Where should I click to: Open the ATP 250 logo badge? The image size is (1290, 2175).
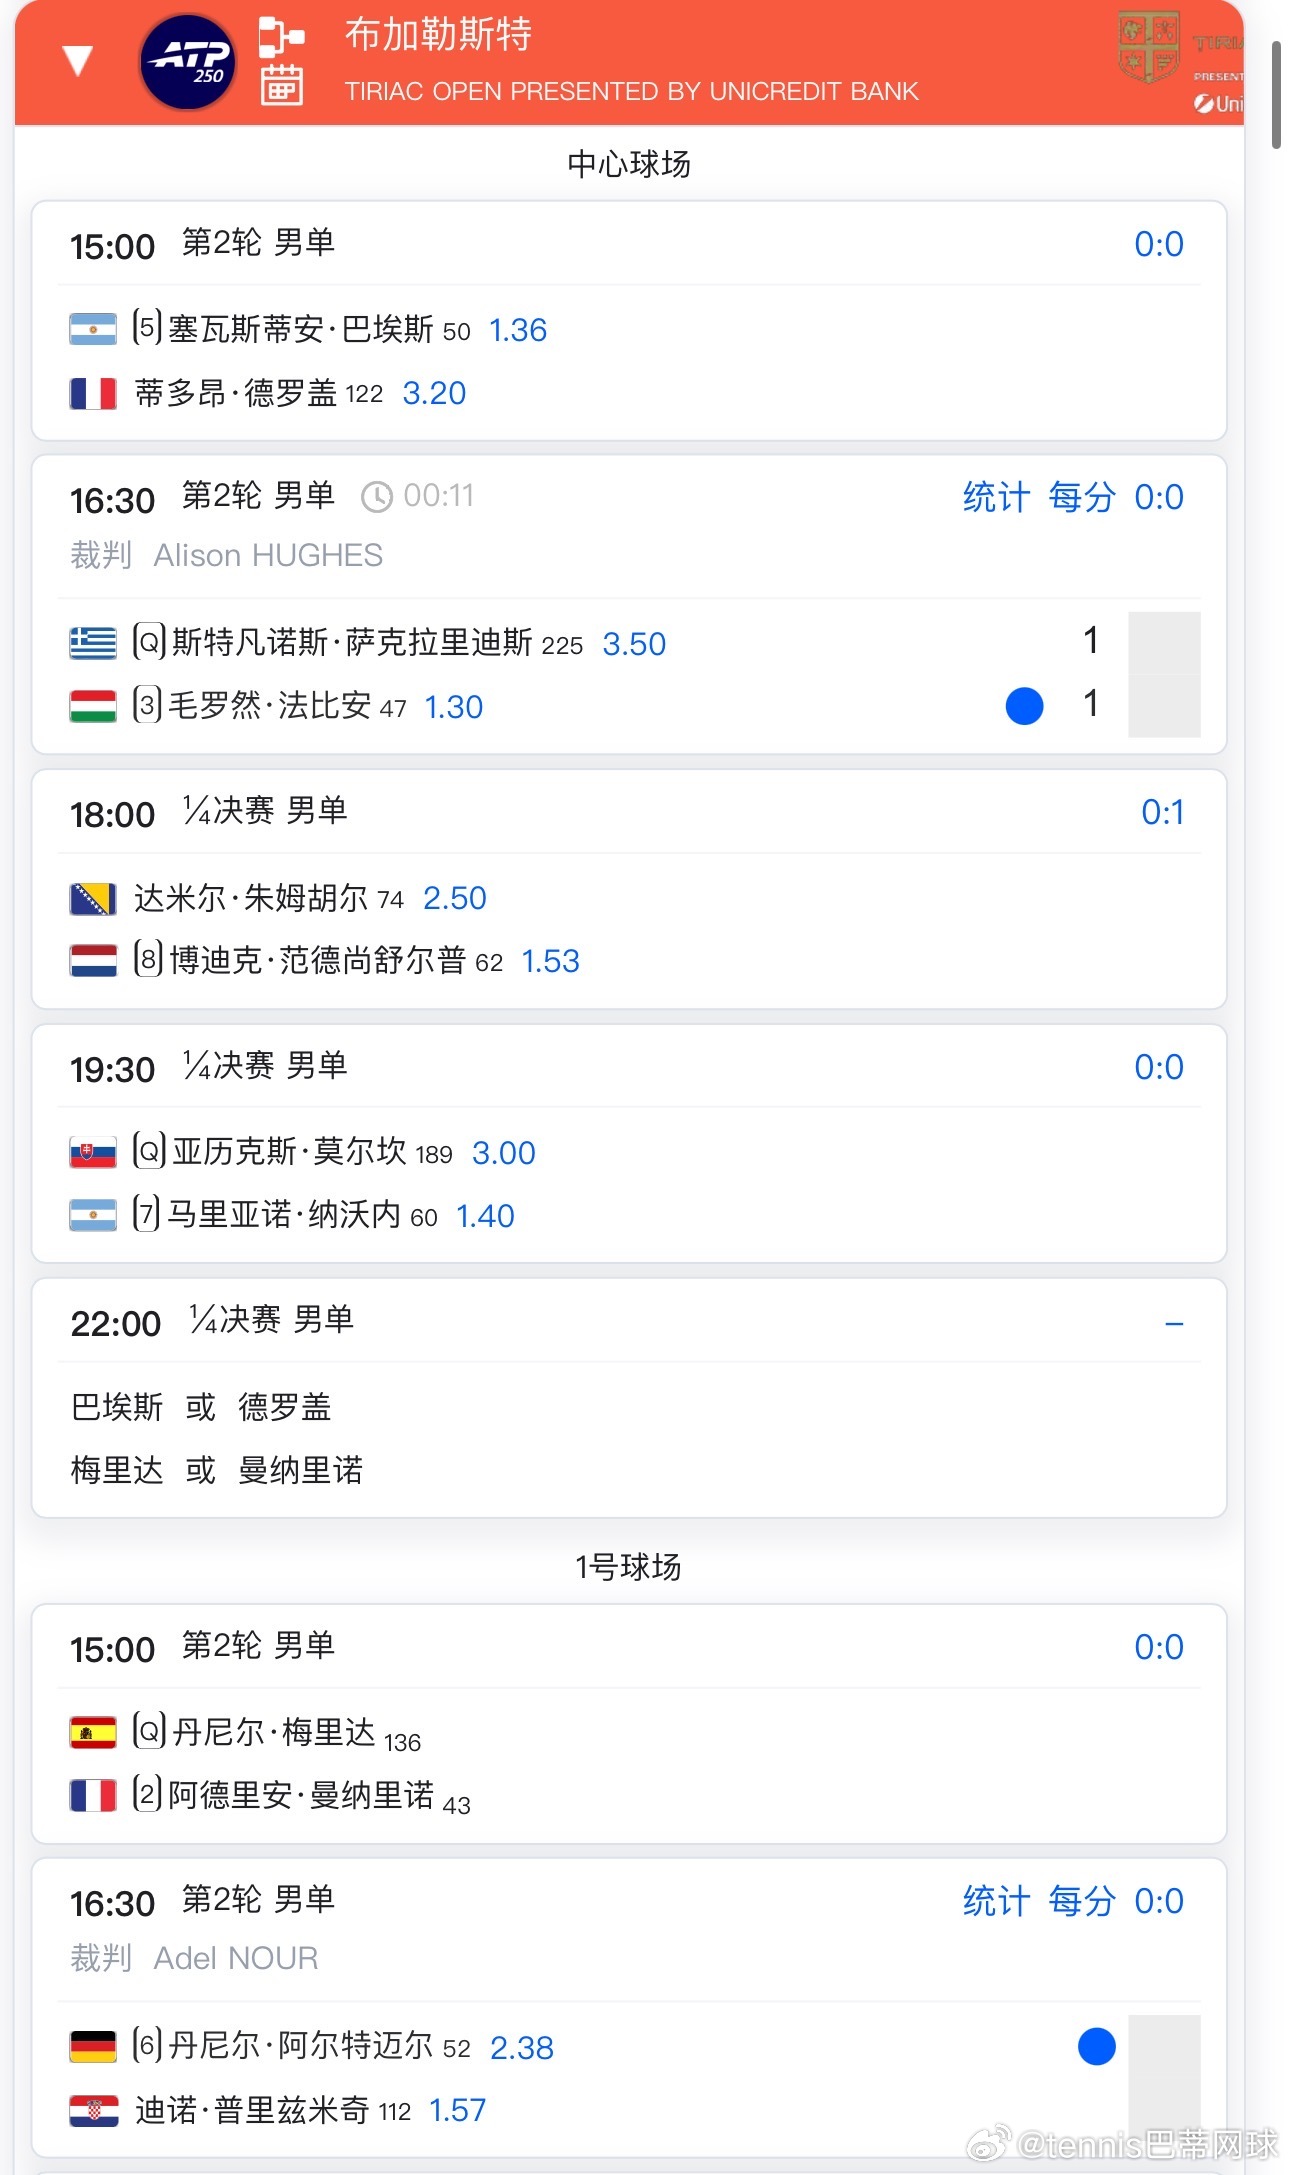click(x=188, y=62)
